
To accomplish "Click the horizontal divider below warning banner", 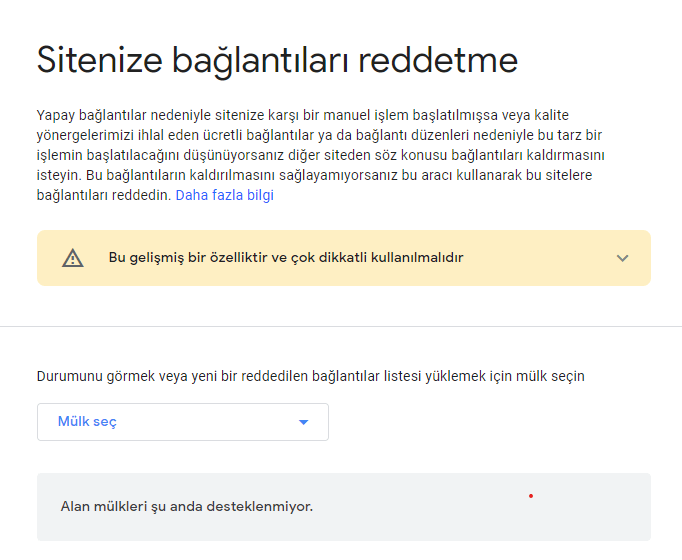I will coord(341,326).
